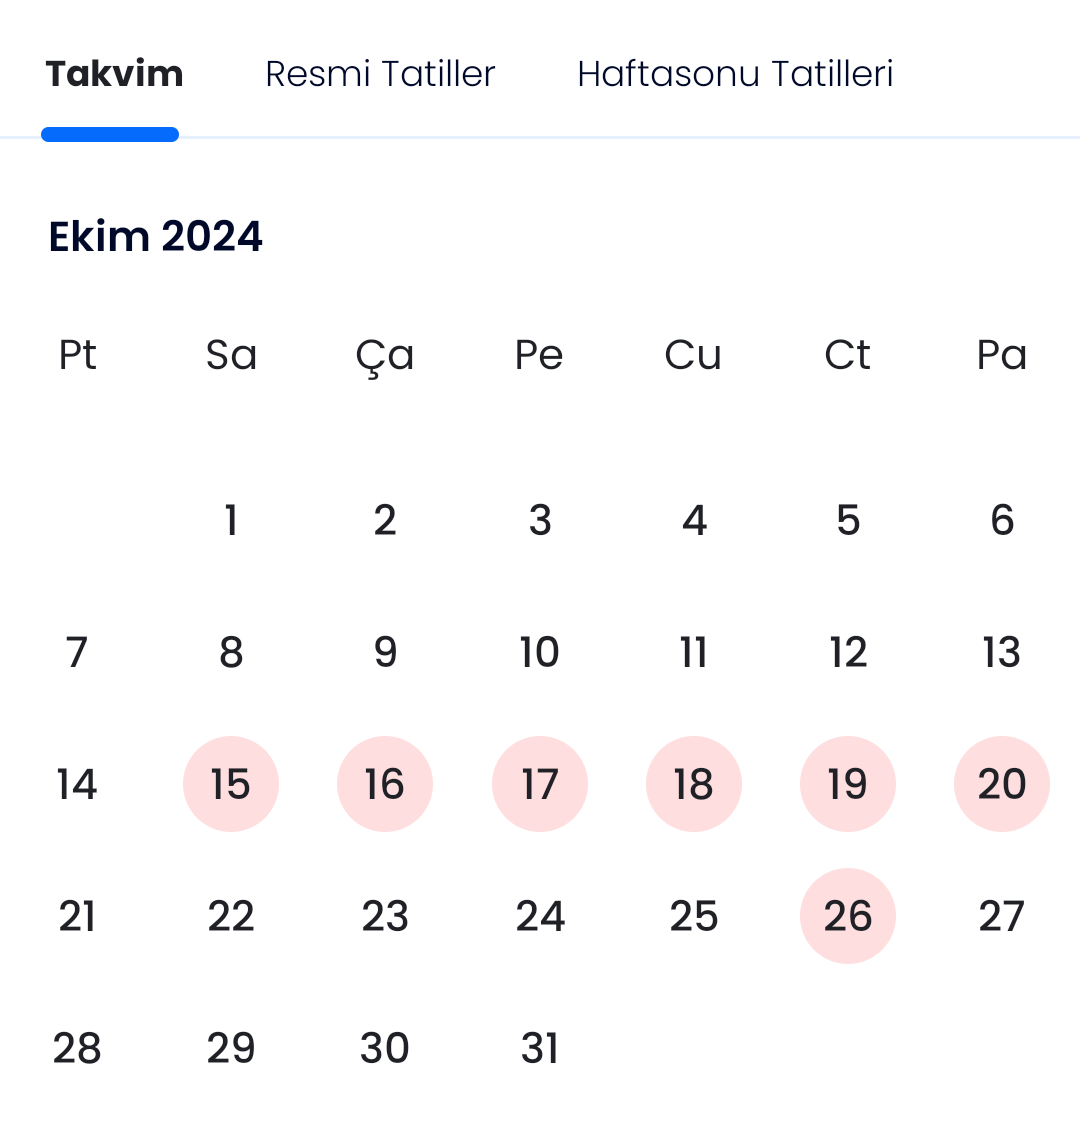Select highlighted date 16
Viewport: 1080px width, 1147px height.
385,783
